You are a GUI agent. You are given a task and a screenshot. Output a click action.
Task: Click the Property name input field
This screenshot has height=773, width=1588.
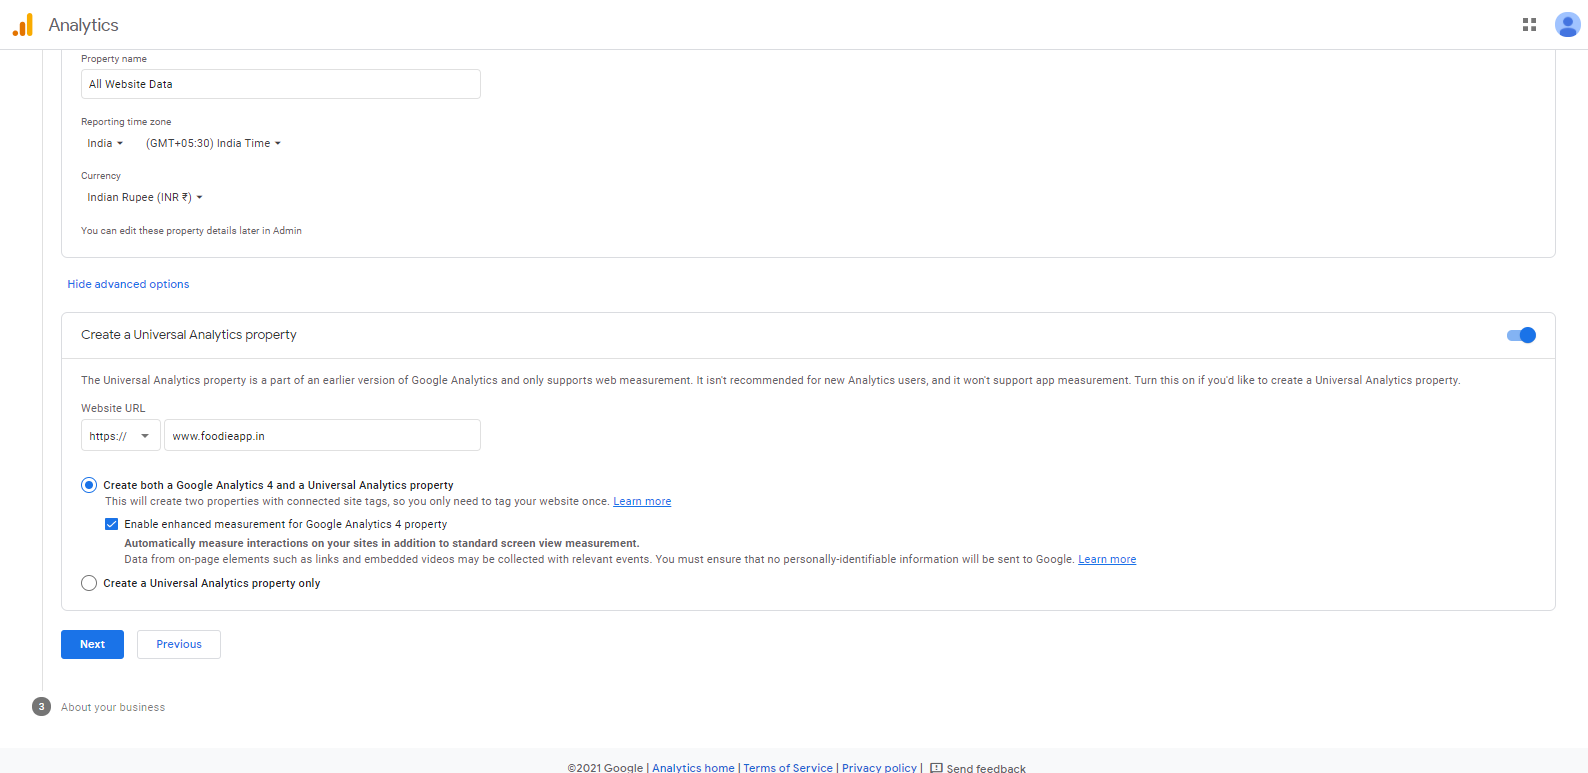[x=281, y=84]
